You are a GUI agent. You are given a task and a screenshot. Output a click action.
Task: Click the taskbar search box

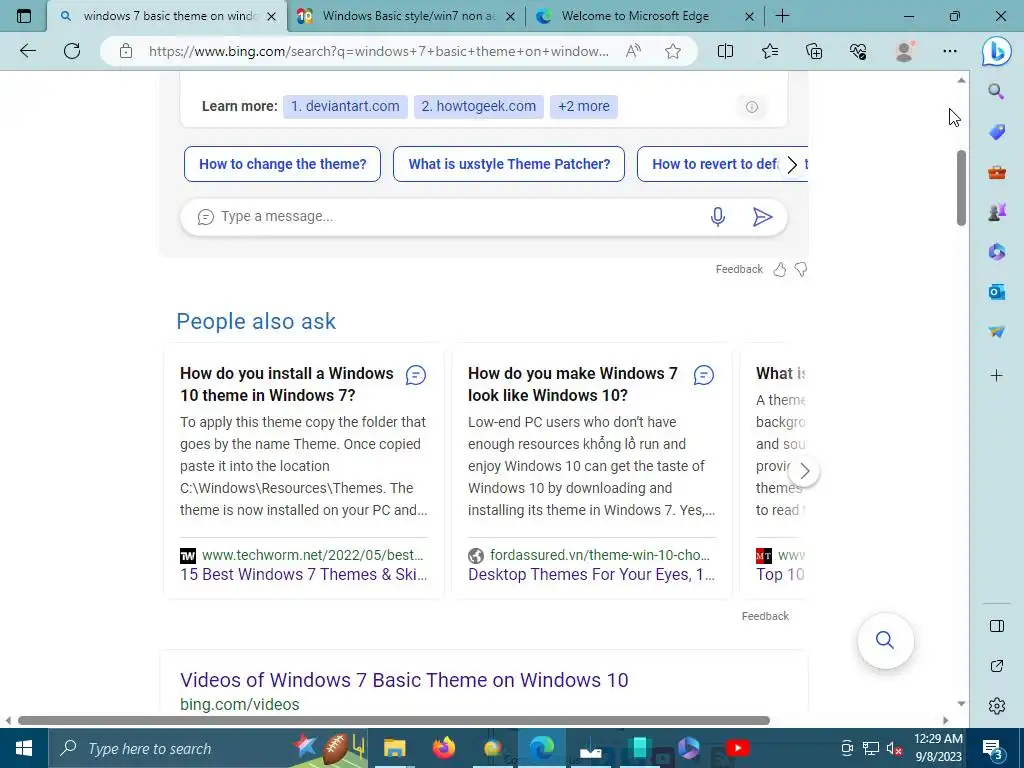coord(208,748)
